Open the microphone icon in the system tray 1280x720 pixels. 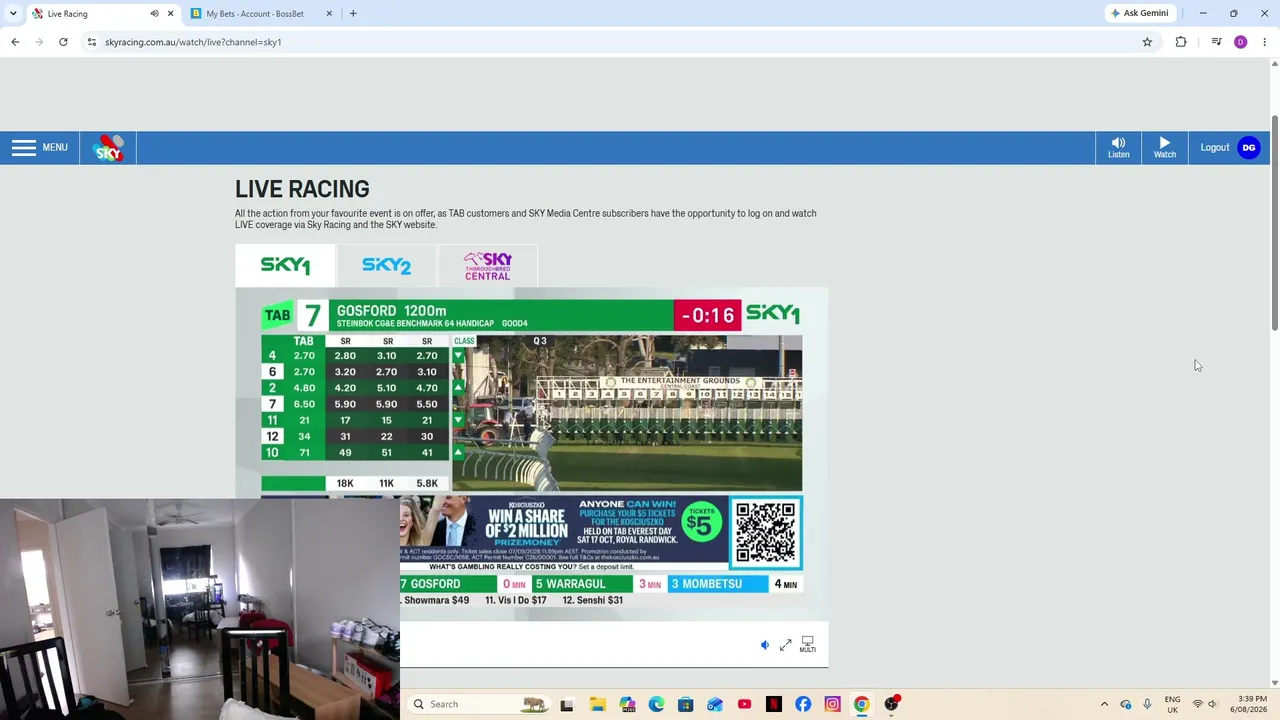1147,704
